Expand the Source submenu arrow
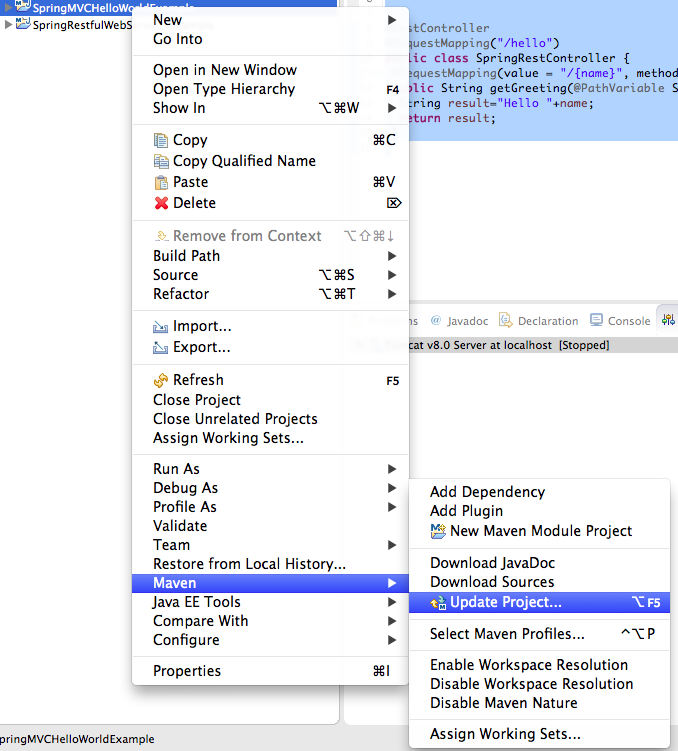678x751 pixels. click(x=392, y=275)
